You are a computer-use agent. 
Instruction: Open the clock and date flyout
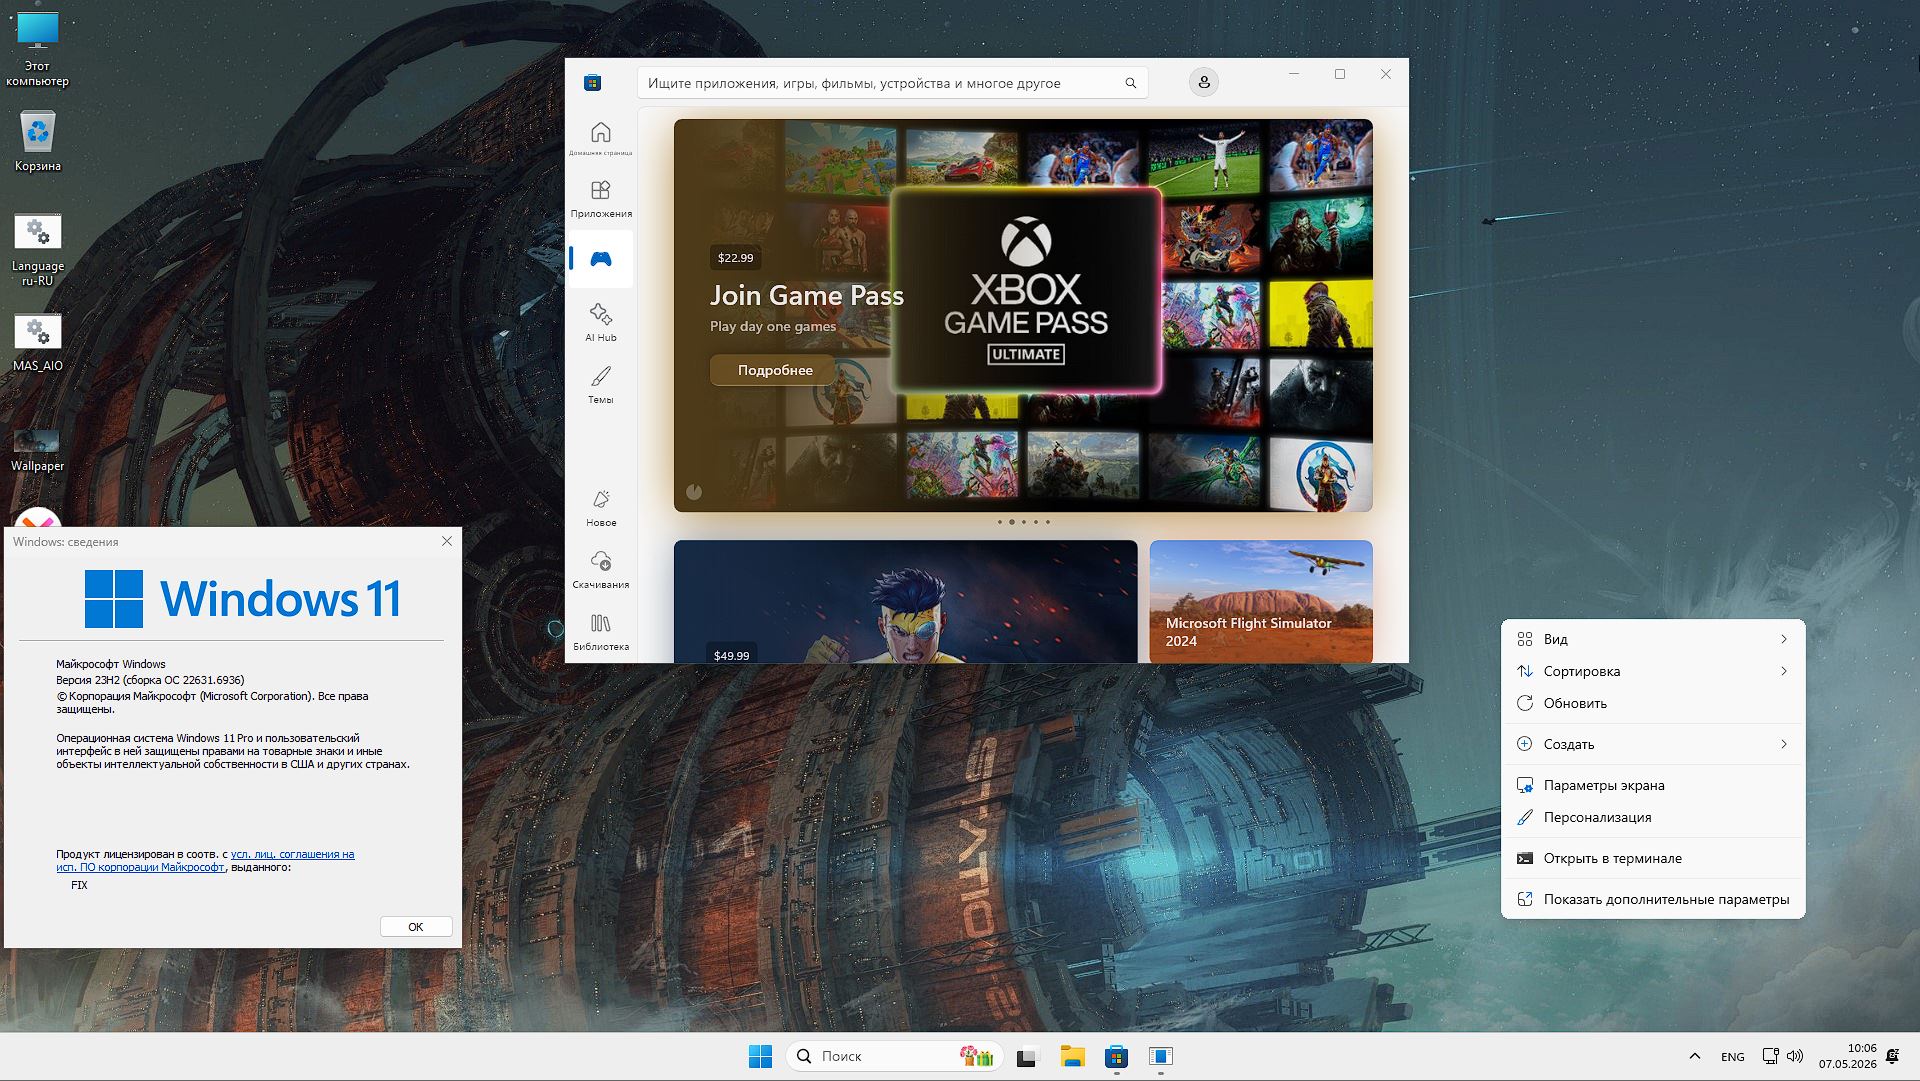tap(1848, 1056)
